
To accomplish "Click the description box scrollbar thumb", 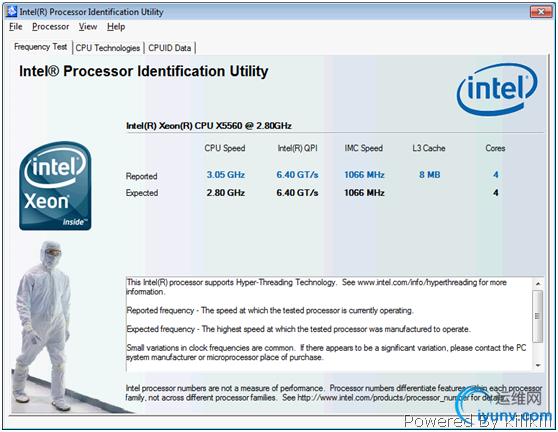I will point(537,316).
